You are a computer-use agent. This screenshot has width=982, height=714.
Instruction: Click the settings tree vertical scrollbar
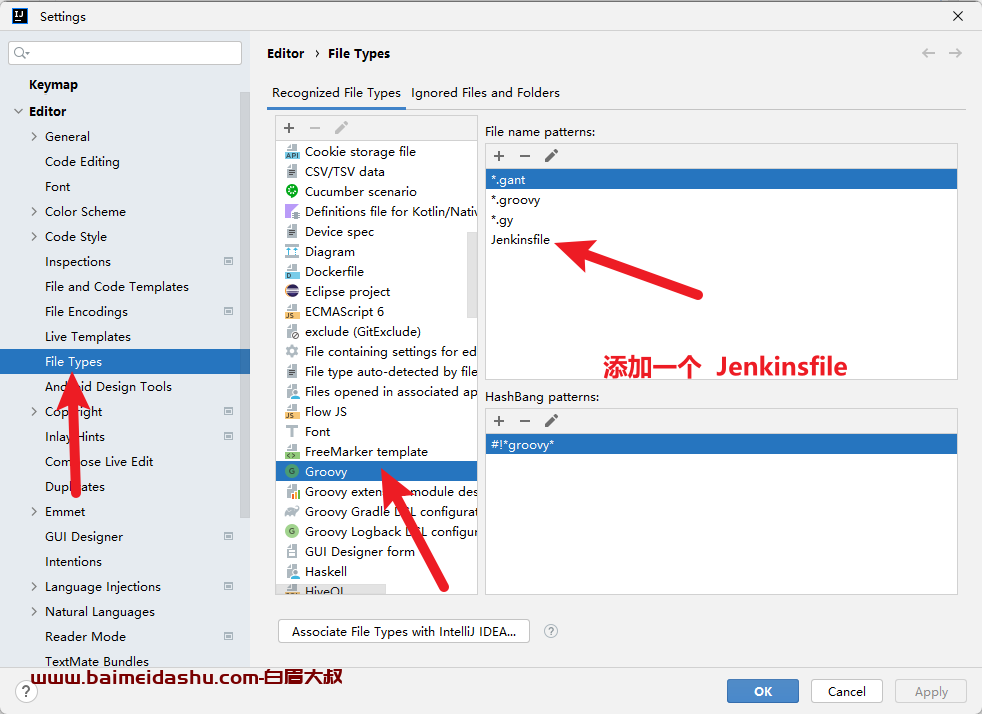(244, 304)
